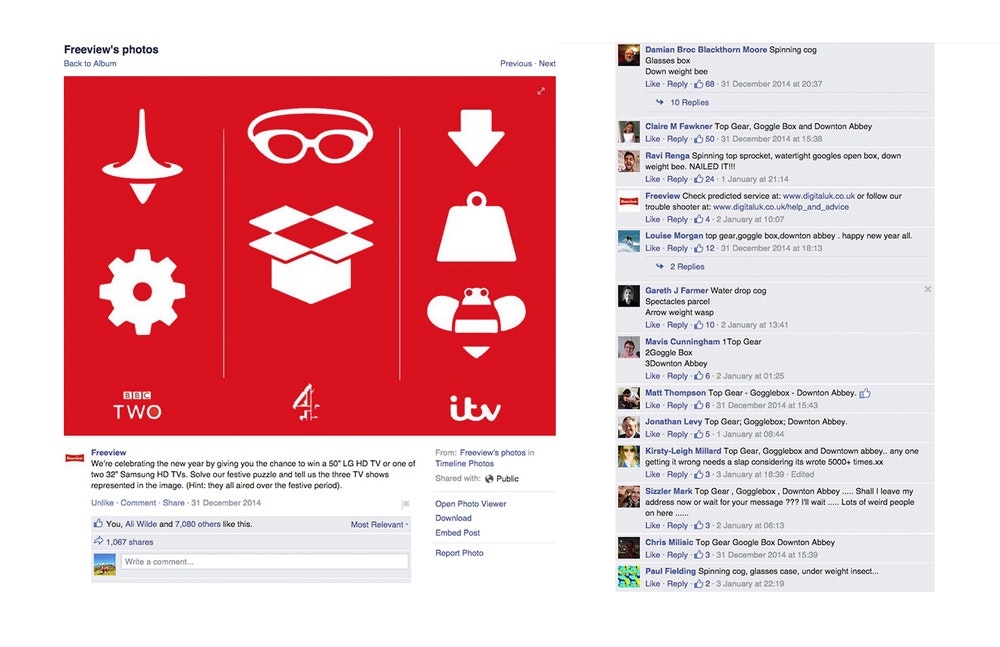Click the share arrow icon beside 1,067 shares

click(98, 541)
